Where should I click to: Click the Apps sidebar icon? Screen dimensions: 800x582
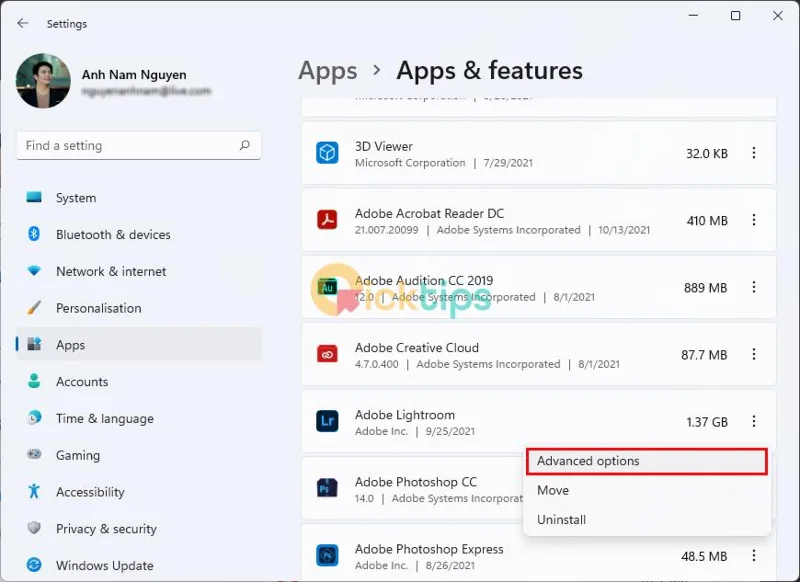coord(34,344)
